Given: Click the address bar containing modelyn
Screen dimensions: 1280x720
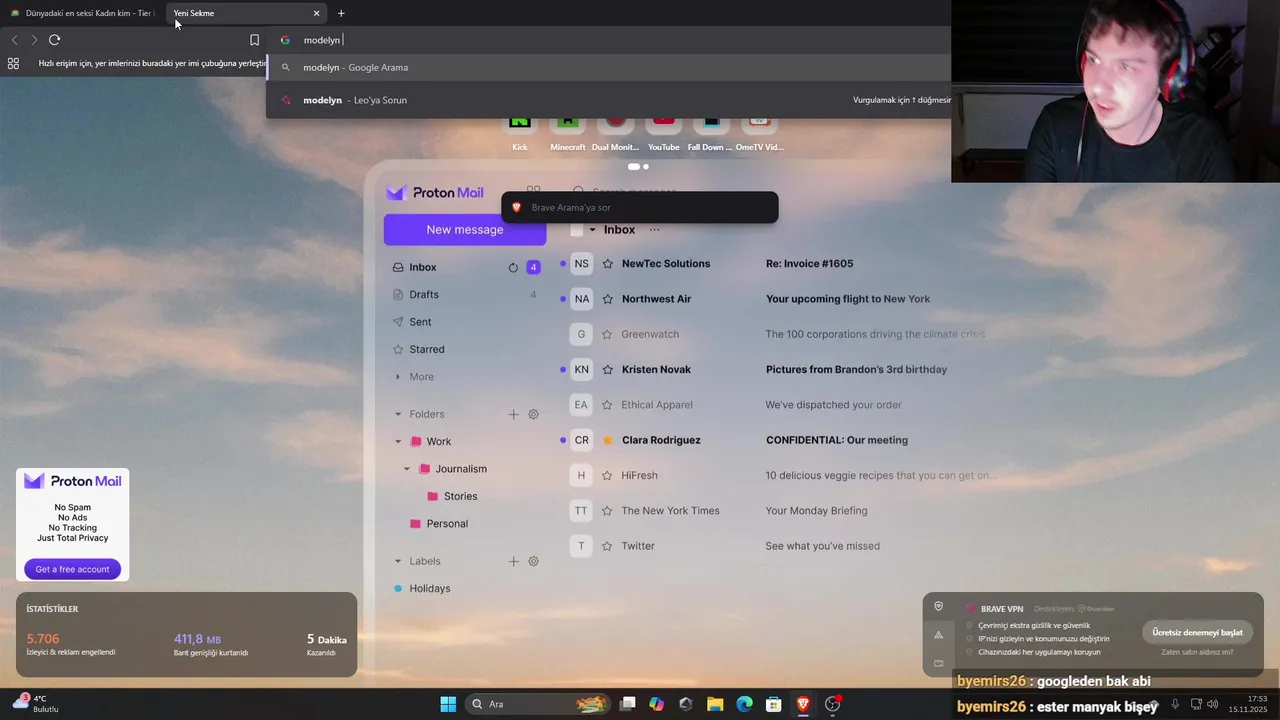Looking at the screenshot, I should click(x=610, y=40).
